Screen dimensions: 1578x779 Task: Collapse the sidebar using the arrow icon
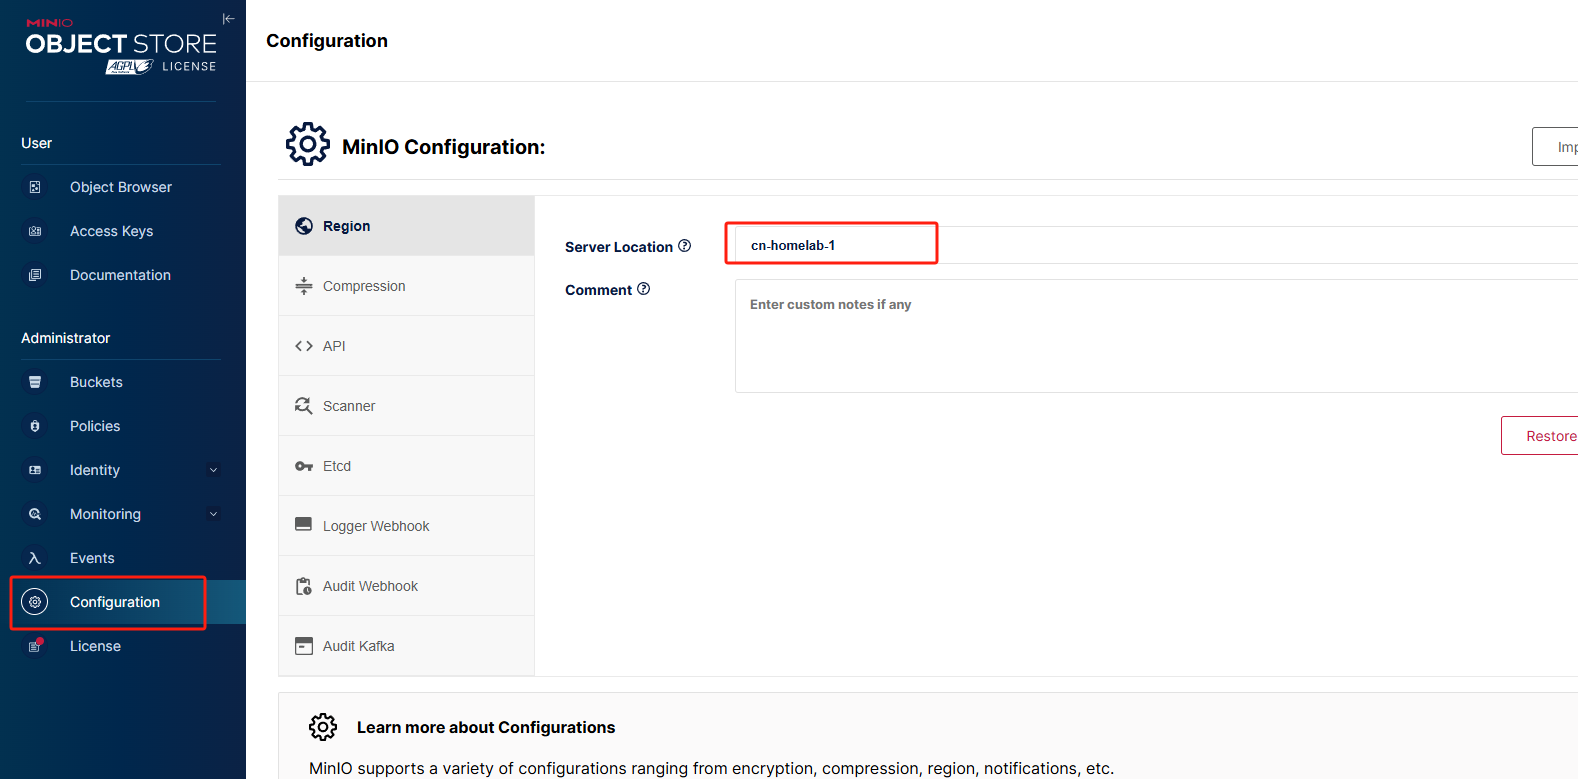tap(228, 18)
